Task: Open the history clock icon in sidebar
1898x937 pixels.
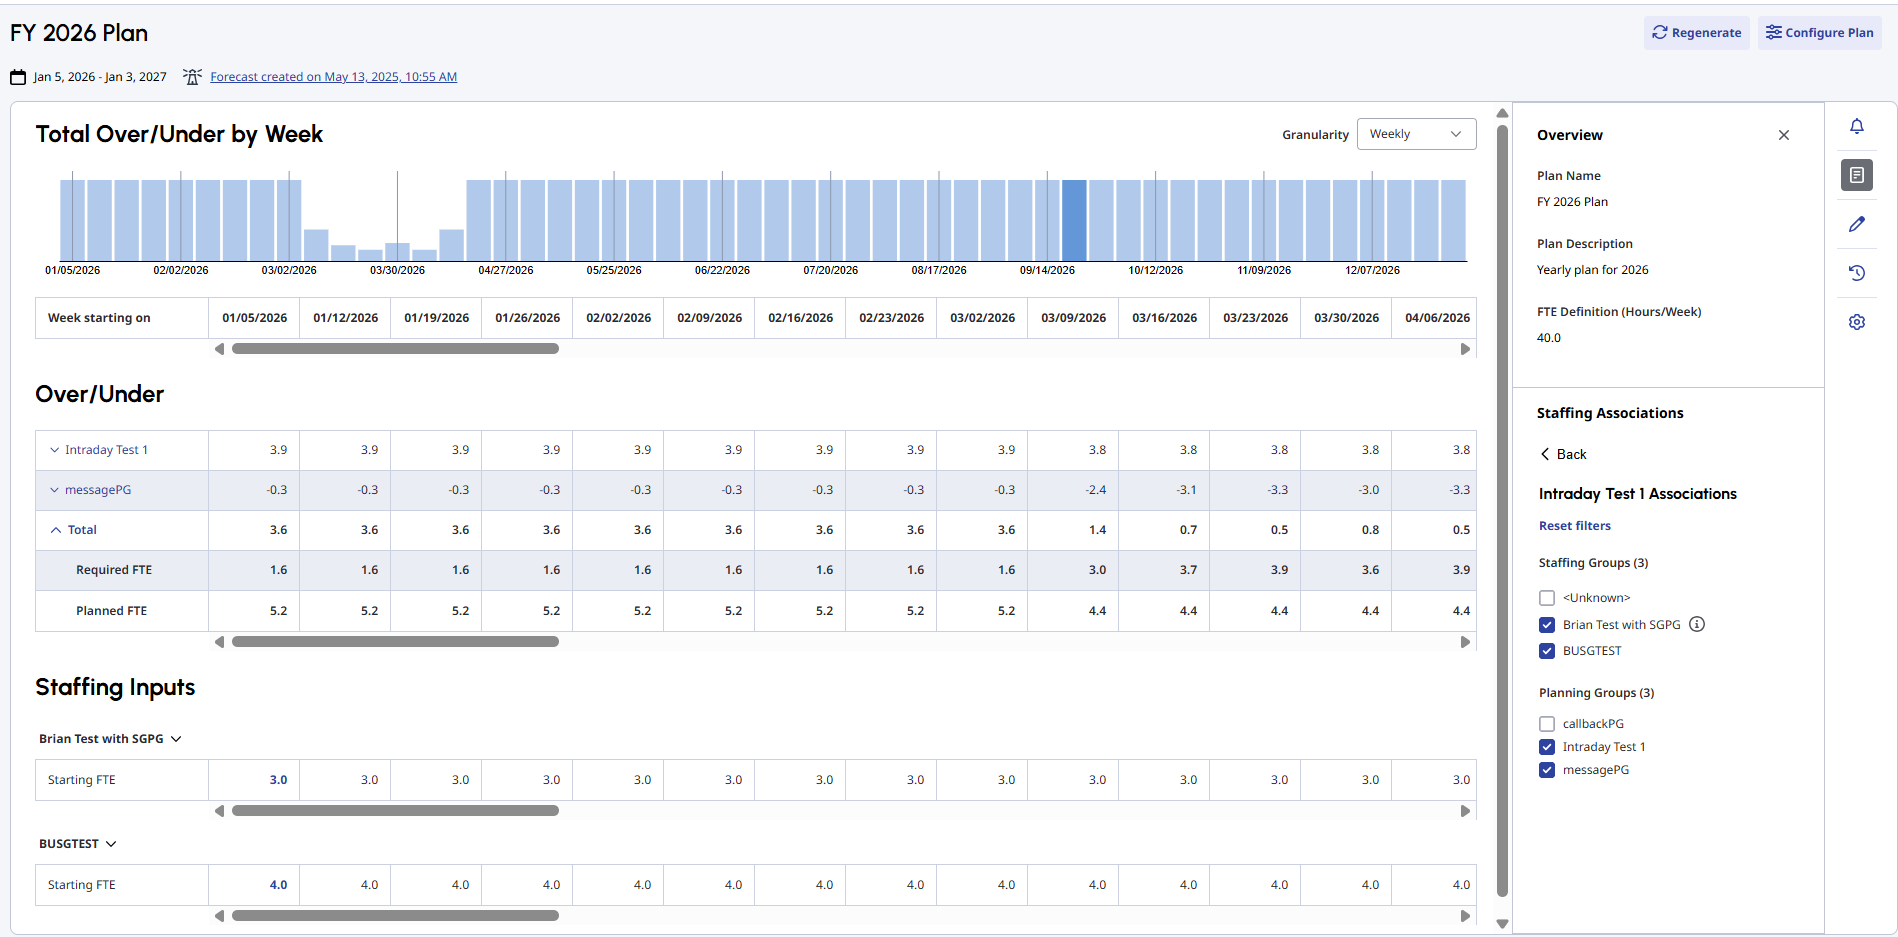Action: 1856,273
